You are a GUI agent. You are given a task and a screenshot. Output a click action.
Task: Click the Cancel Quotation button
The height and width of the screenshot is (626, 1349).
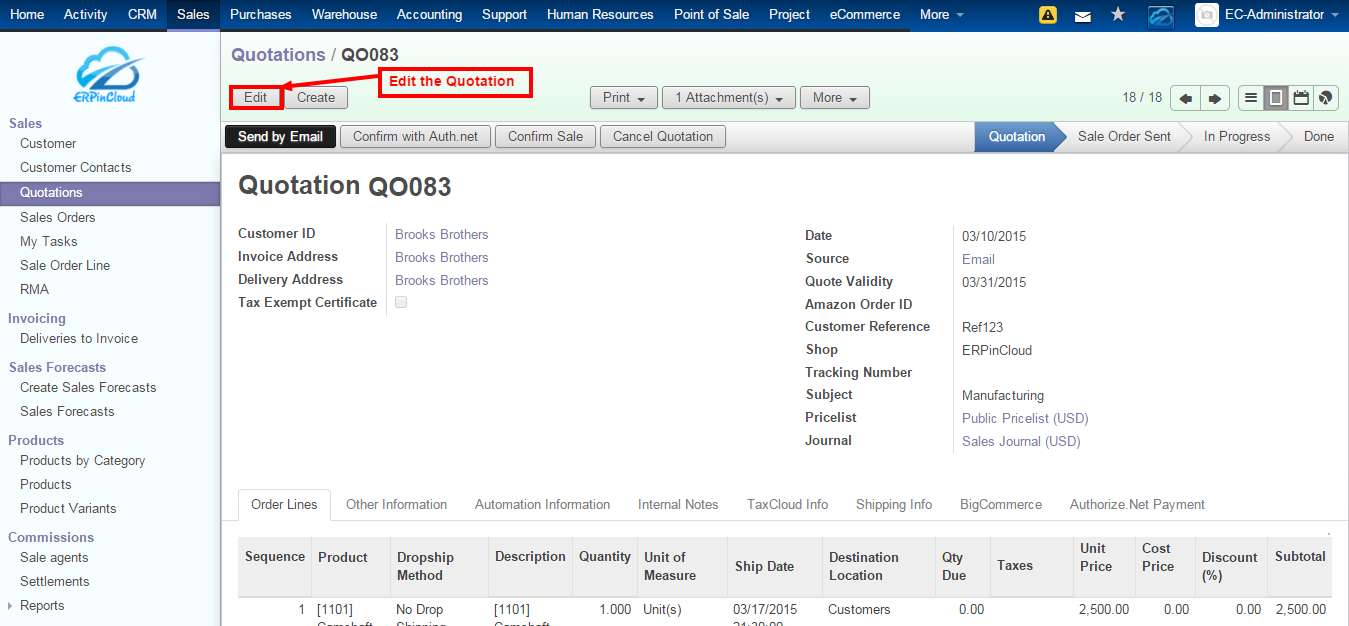click(x=663, y=137)
